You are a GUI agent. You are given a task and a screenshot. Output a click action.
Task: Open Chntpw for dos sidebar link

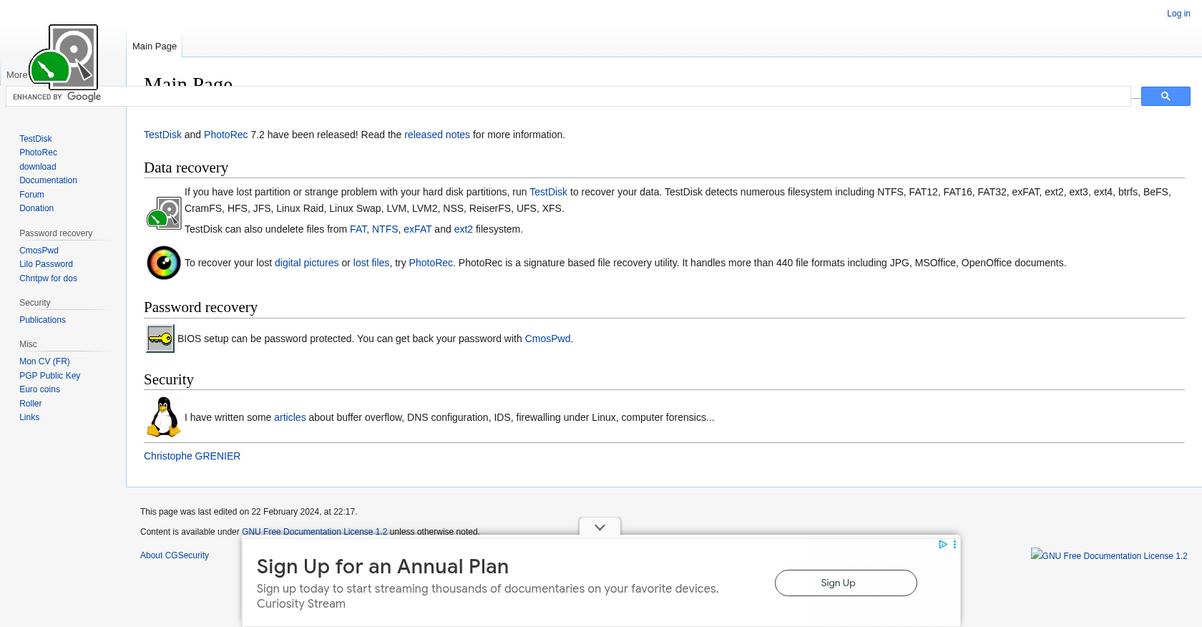48,278
